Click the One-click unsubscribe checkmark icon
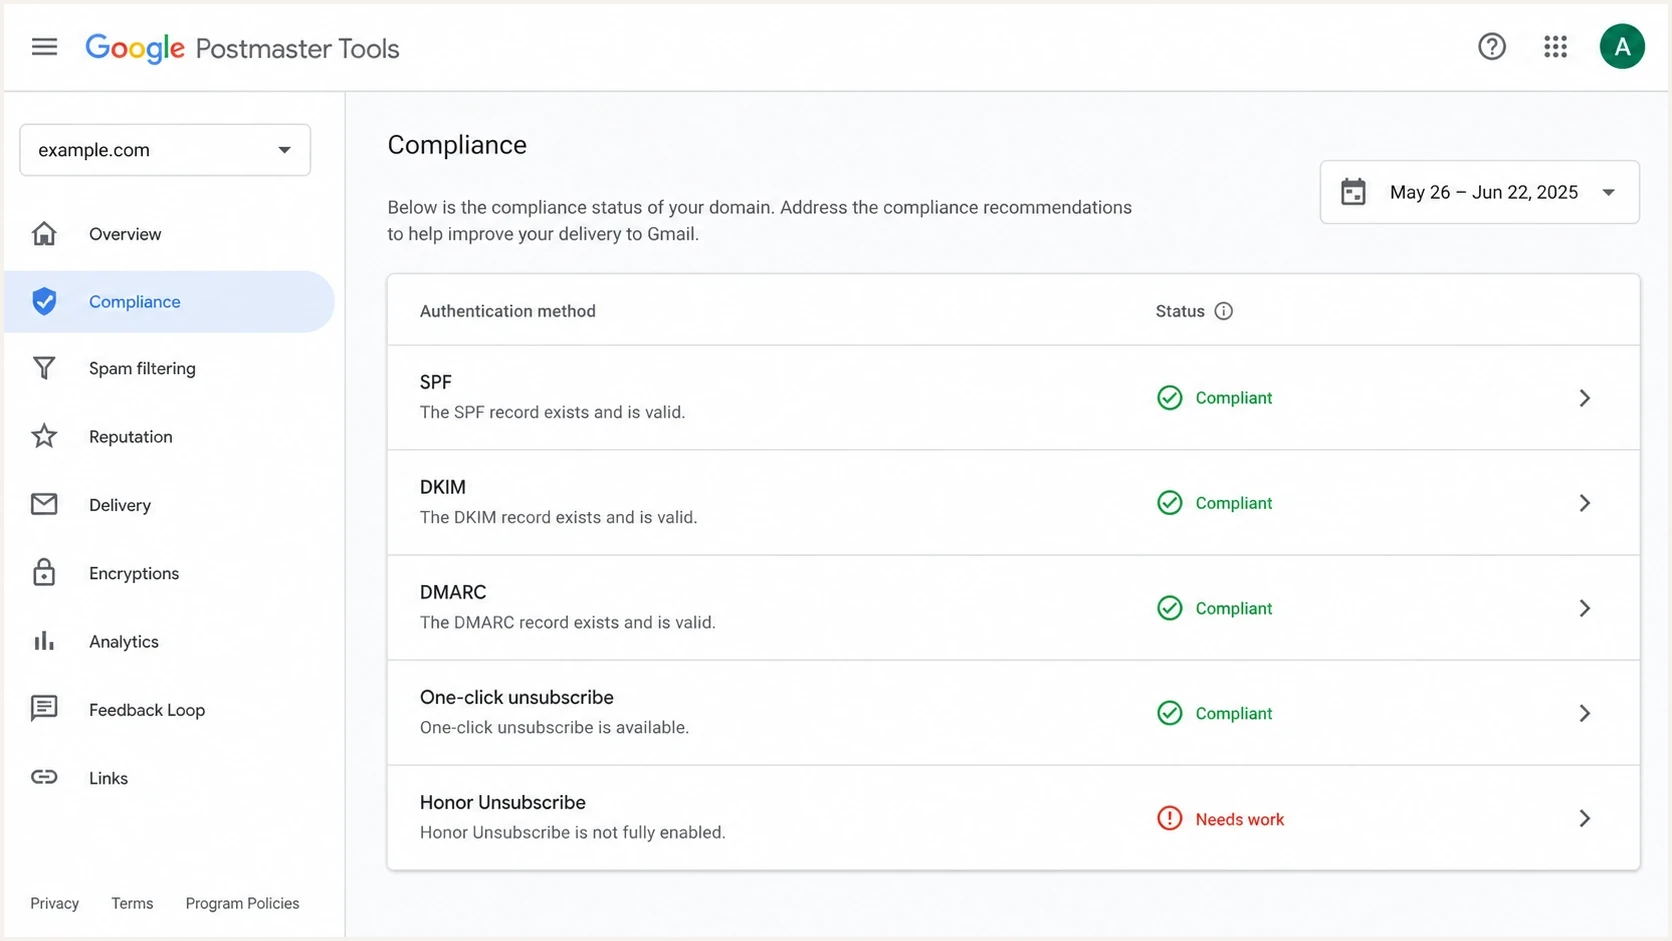The width and height of the screenshot is (1672, 941). pos(1169,713)
